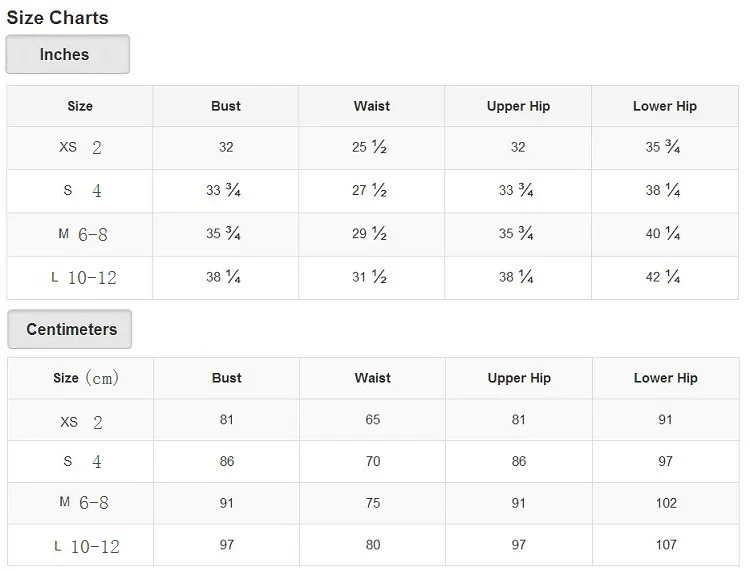Select XS 2 size cell in inches table
Image resolution: width=750 pixels, height=571 pixels.
pos(80,148)
